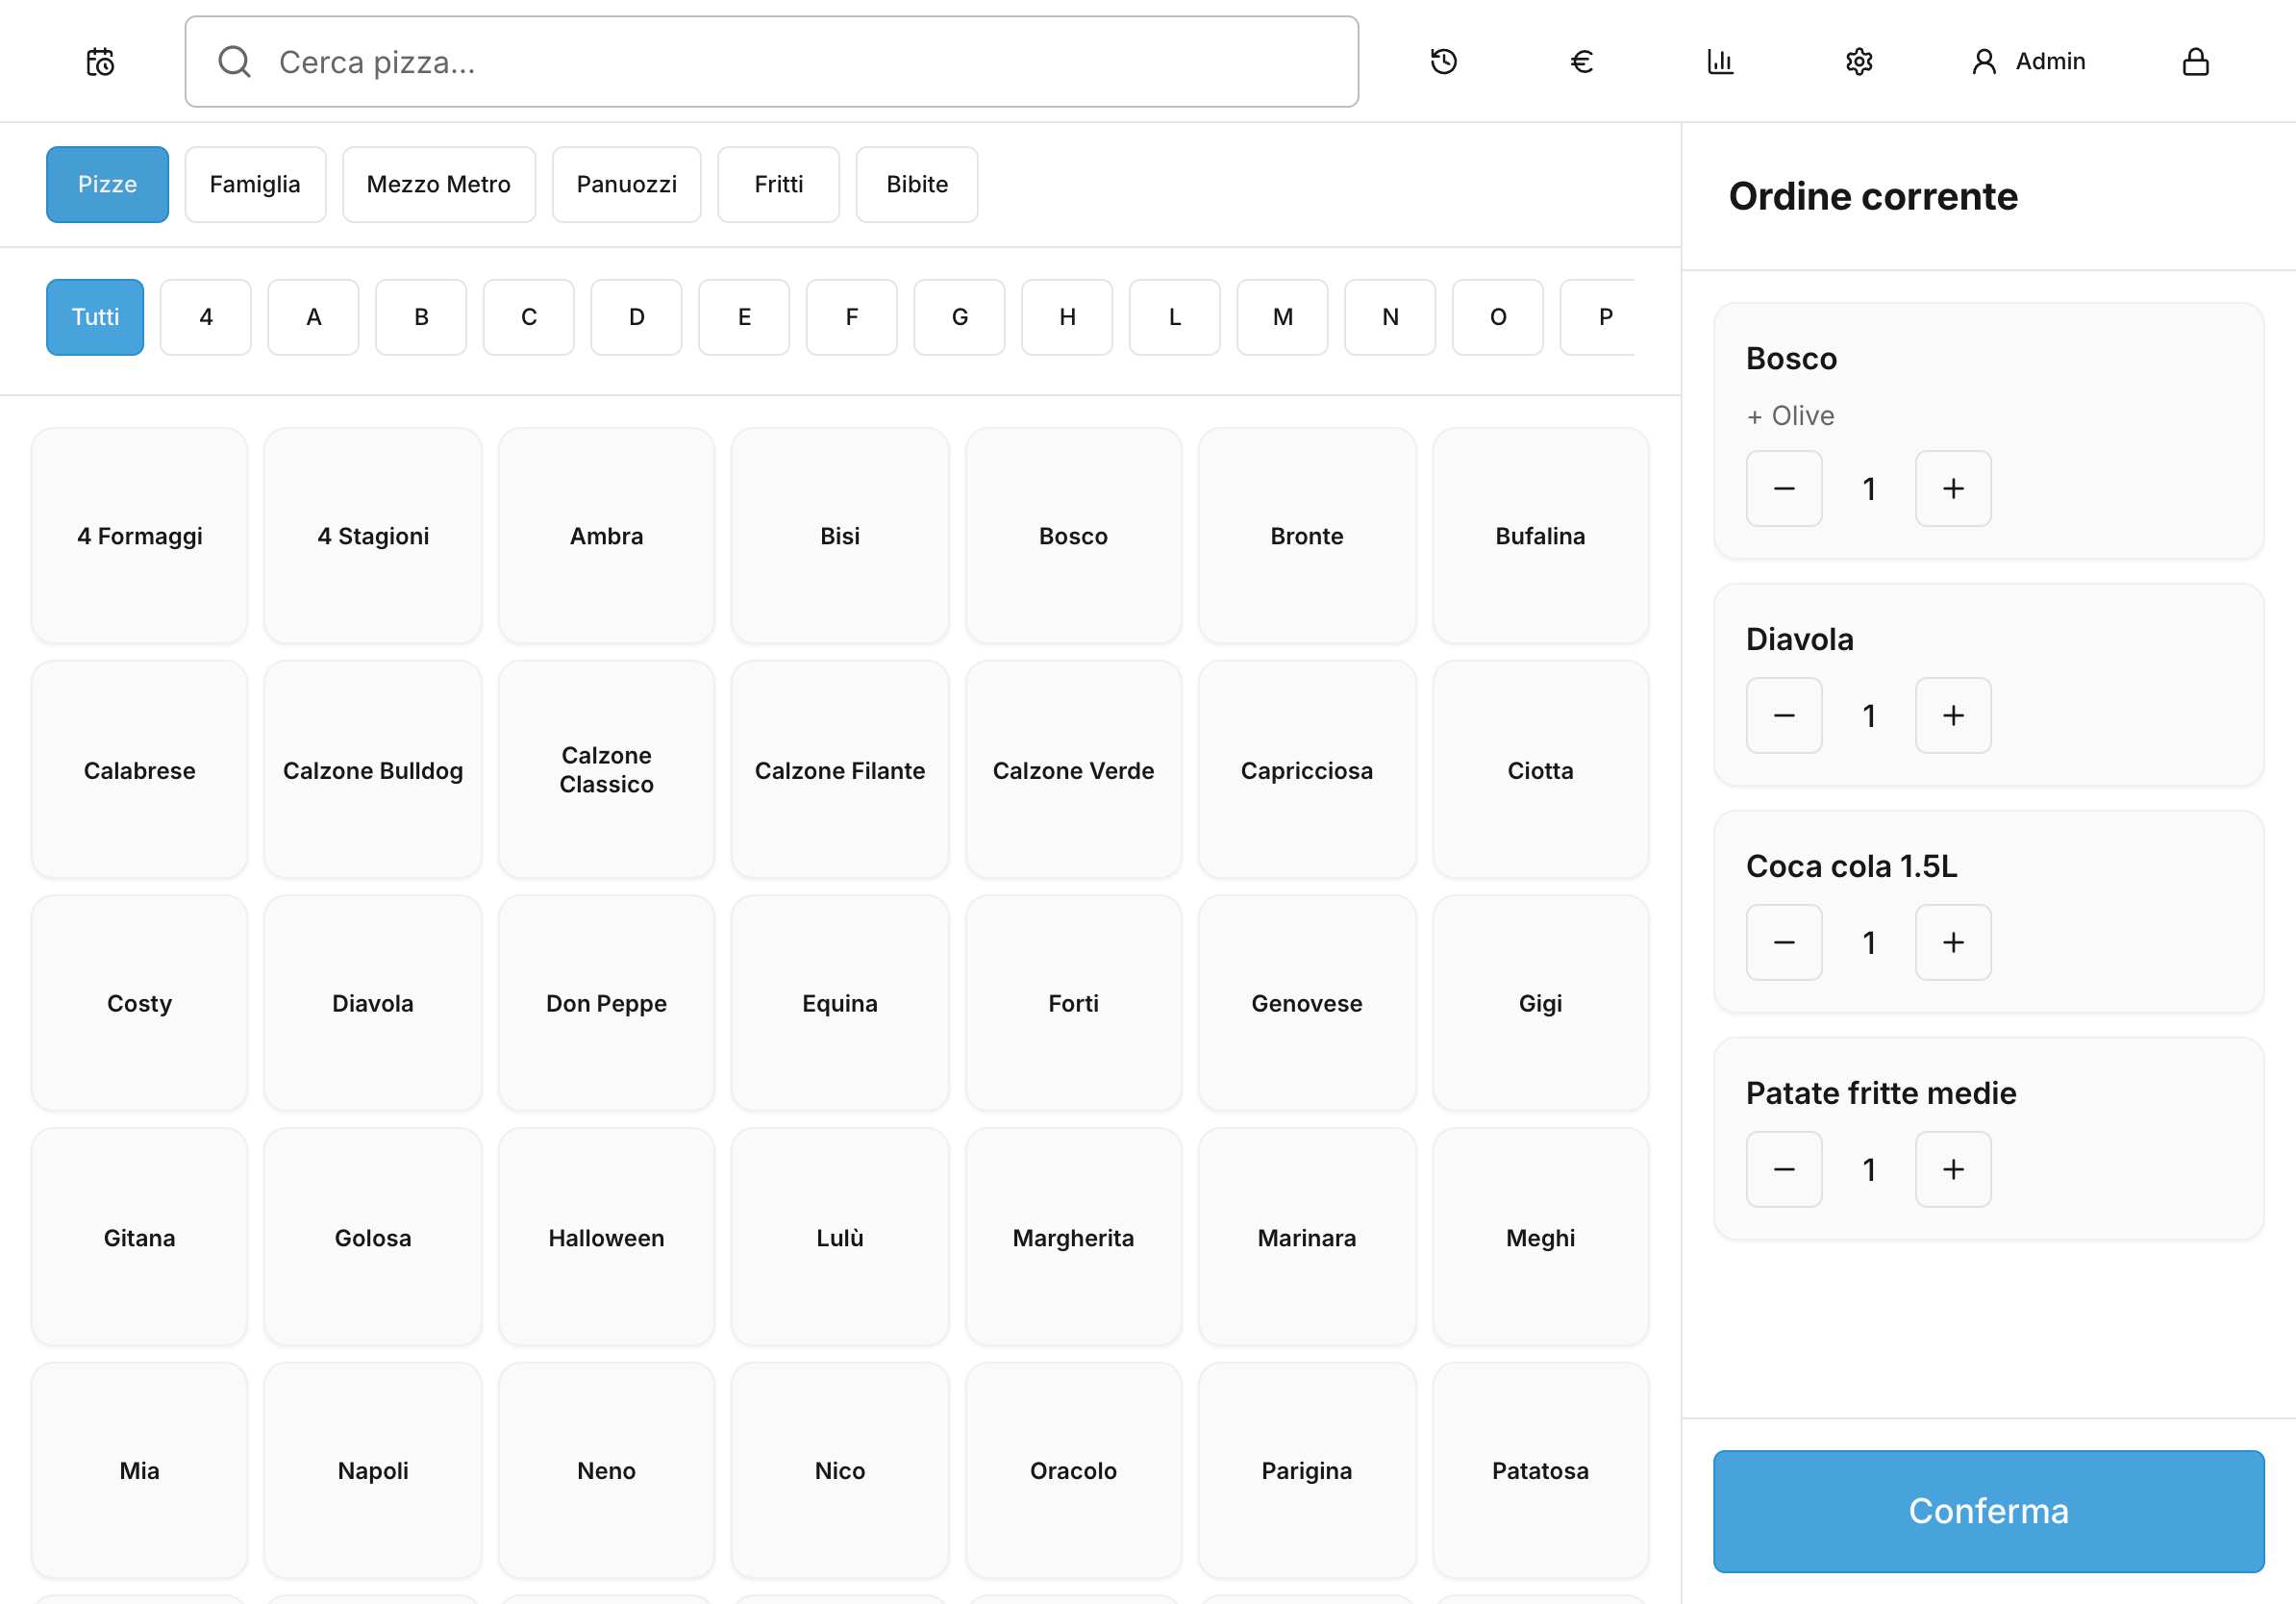Add the Margherita pizza
Viewport: 2296px width, 1604px height.
1073,1238
